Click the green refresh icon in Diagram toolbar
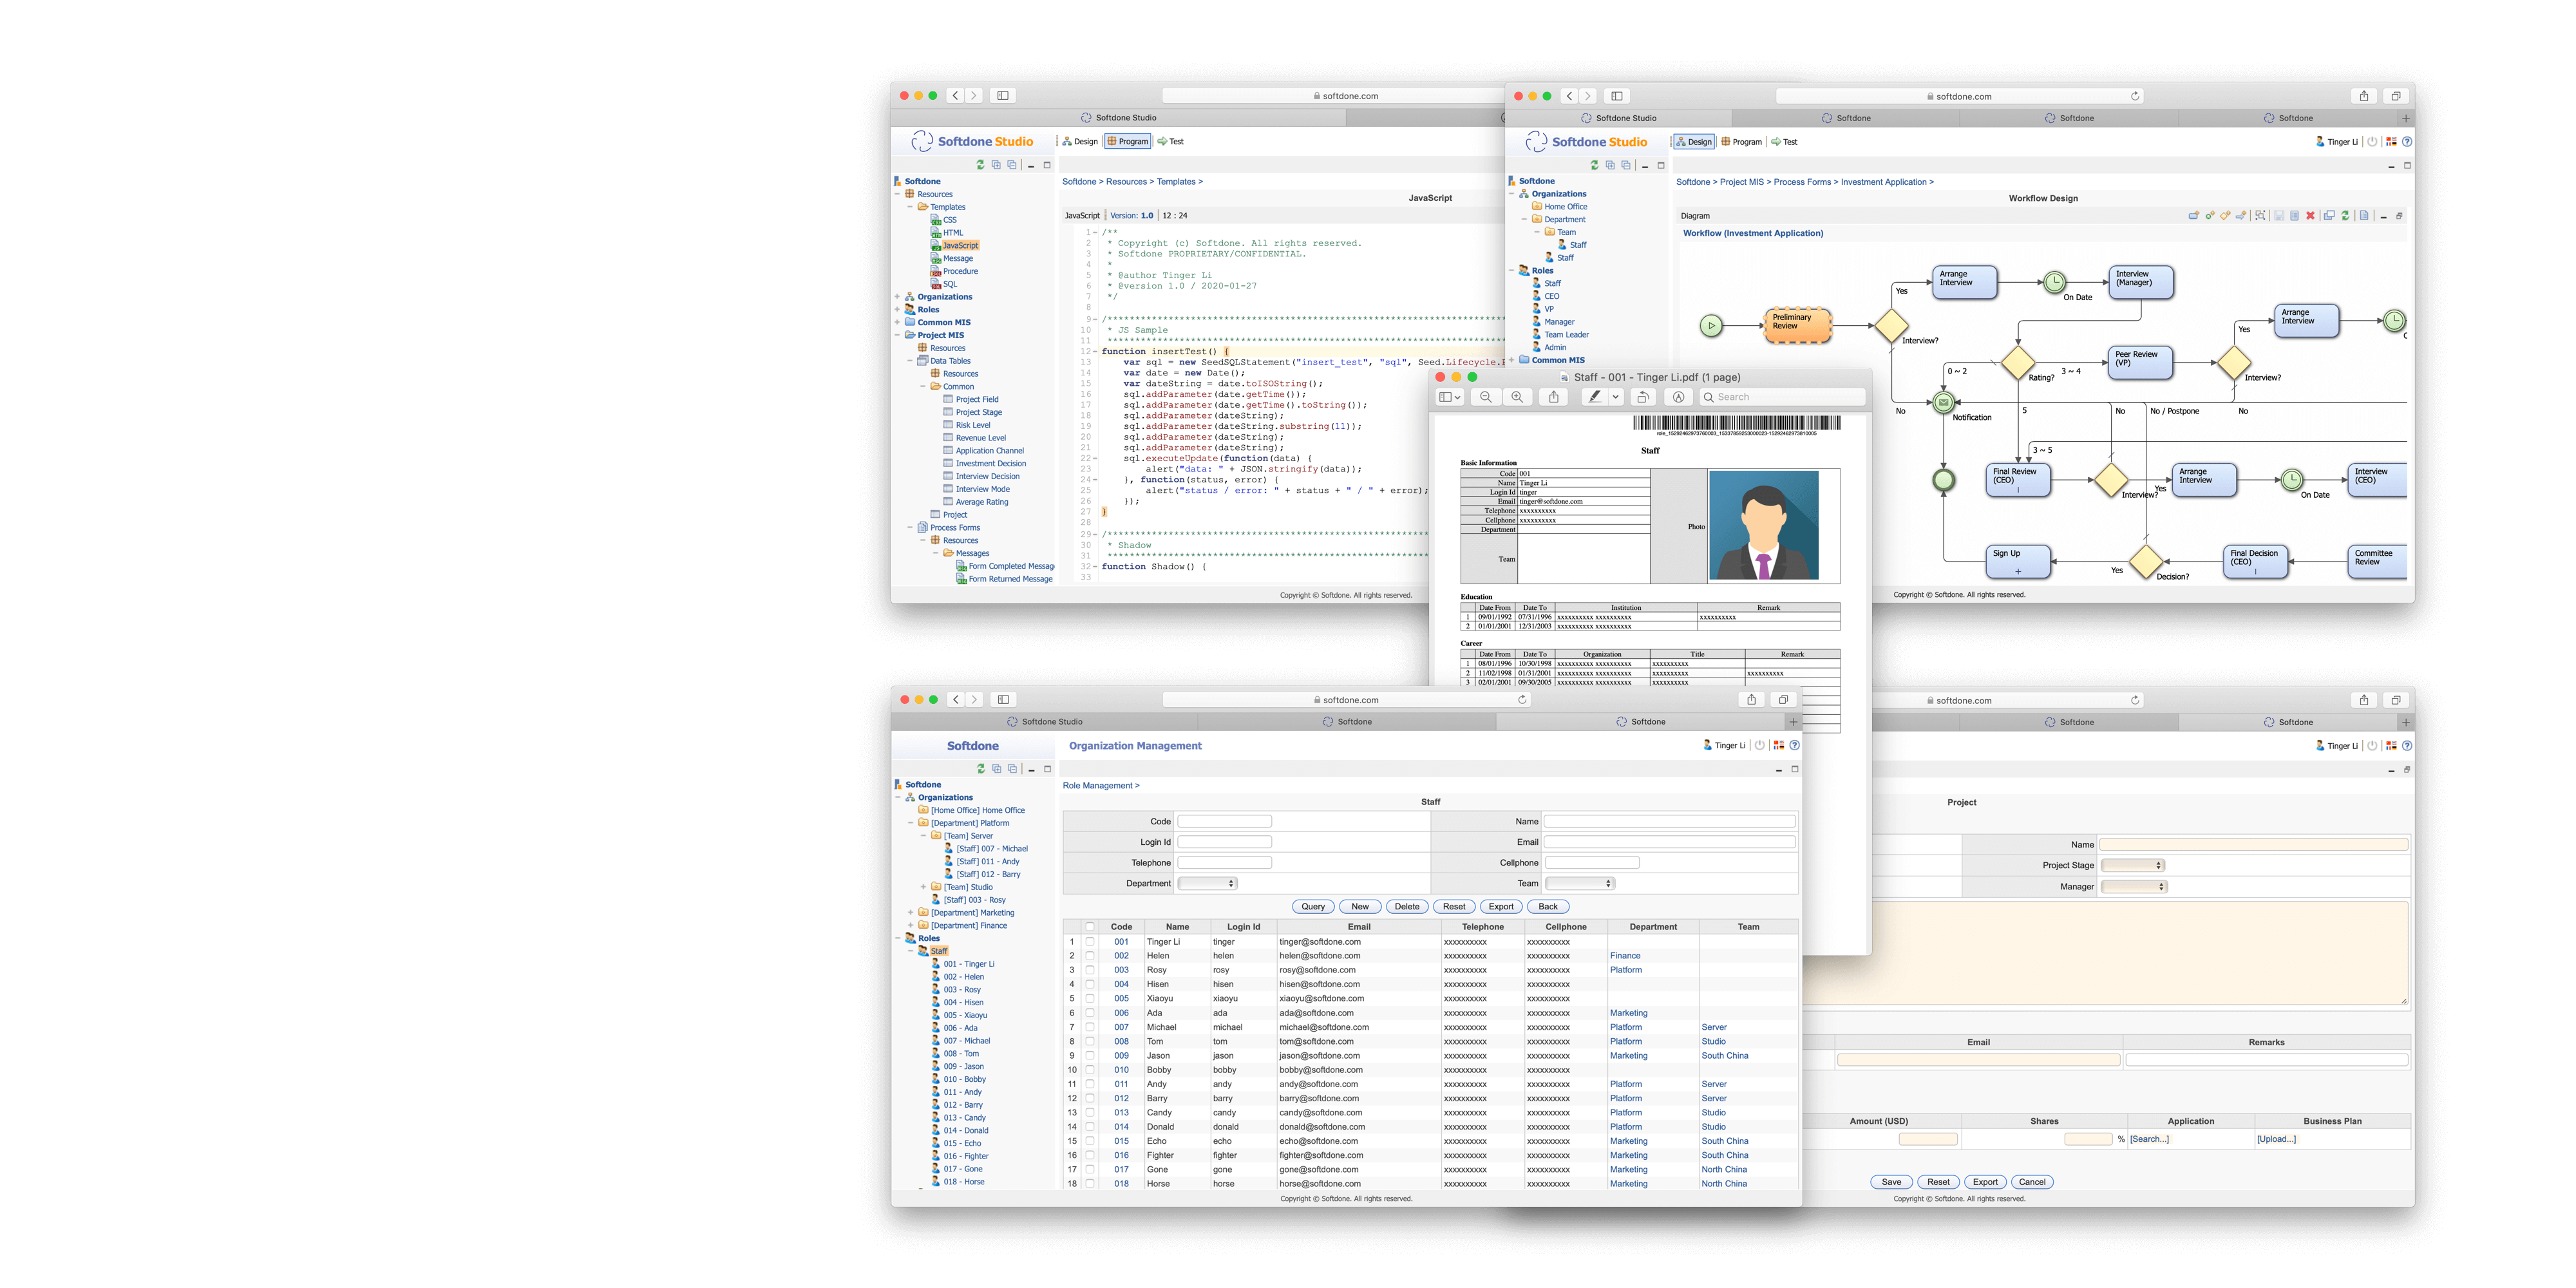 (x=2346, y=216)
